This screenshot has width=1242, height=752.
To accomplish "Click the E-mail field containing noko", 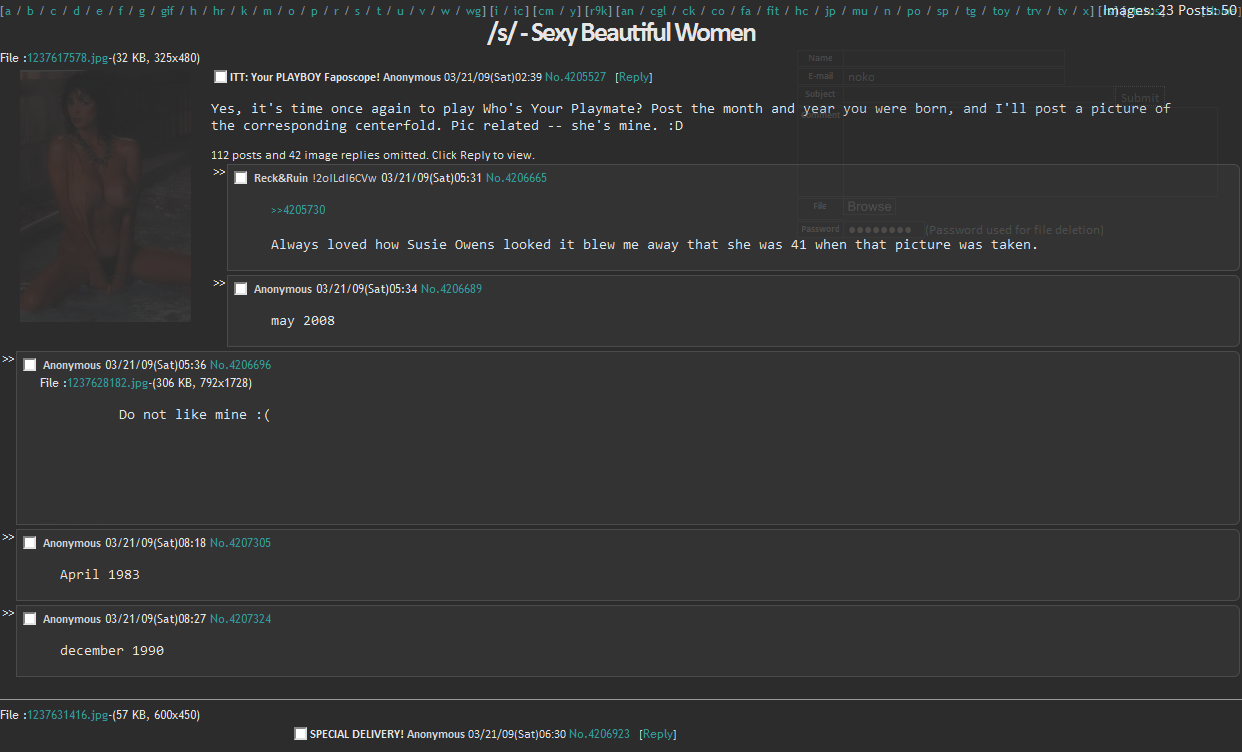I will pos(950,76).
